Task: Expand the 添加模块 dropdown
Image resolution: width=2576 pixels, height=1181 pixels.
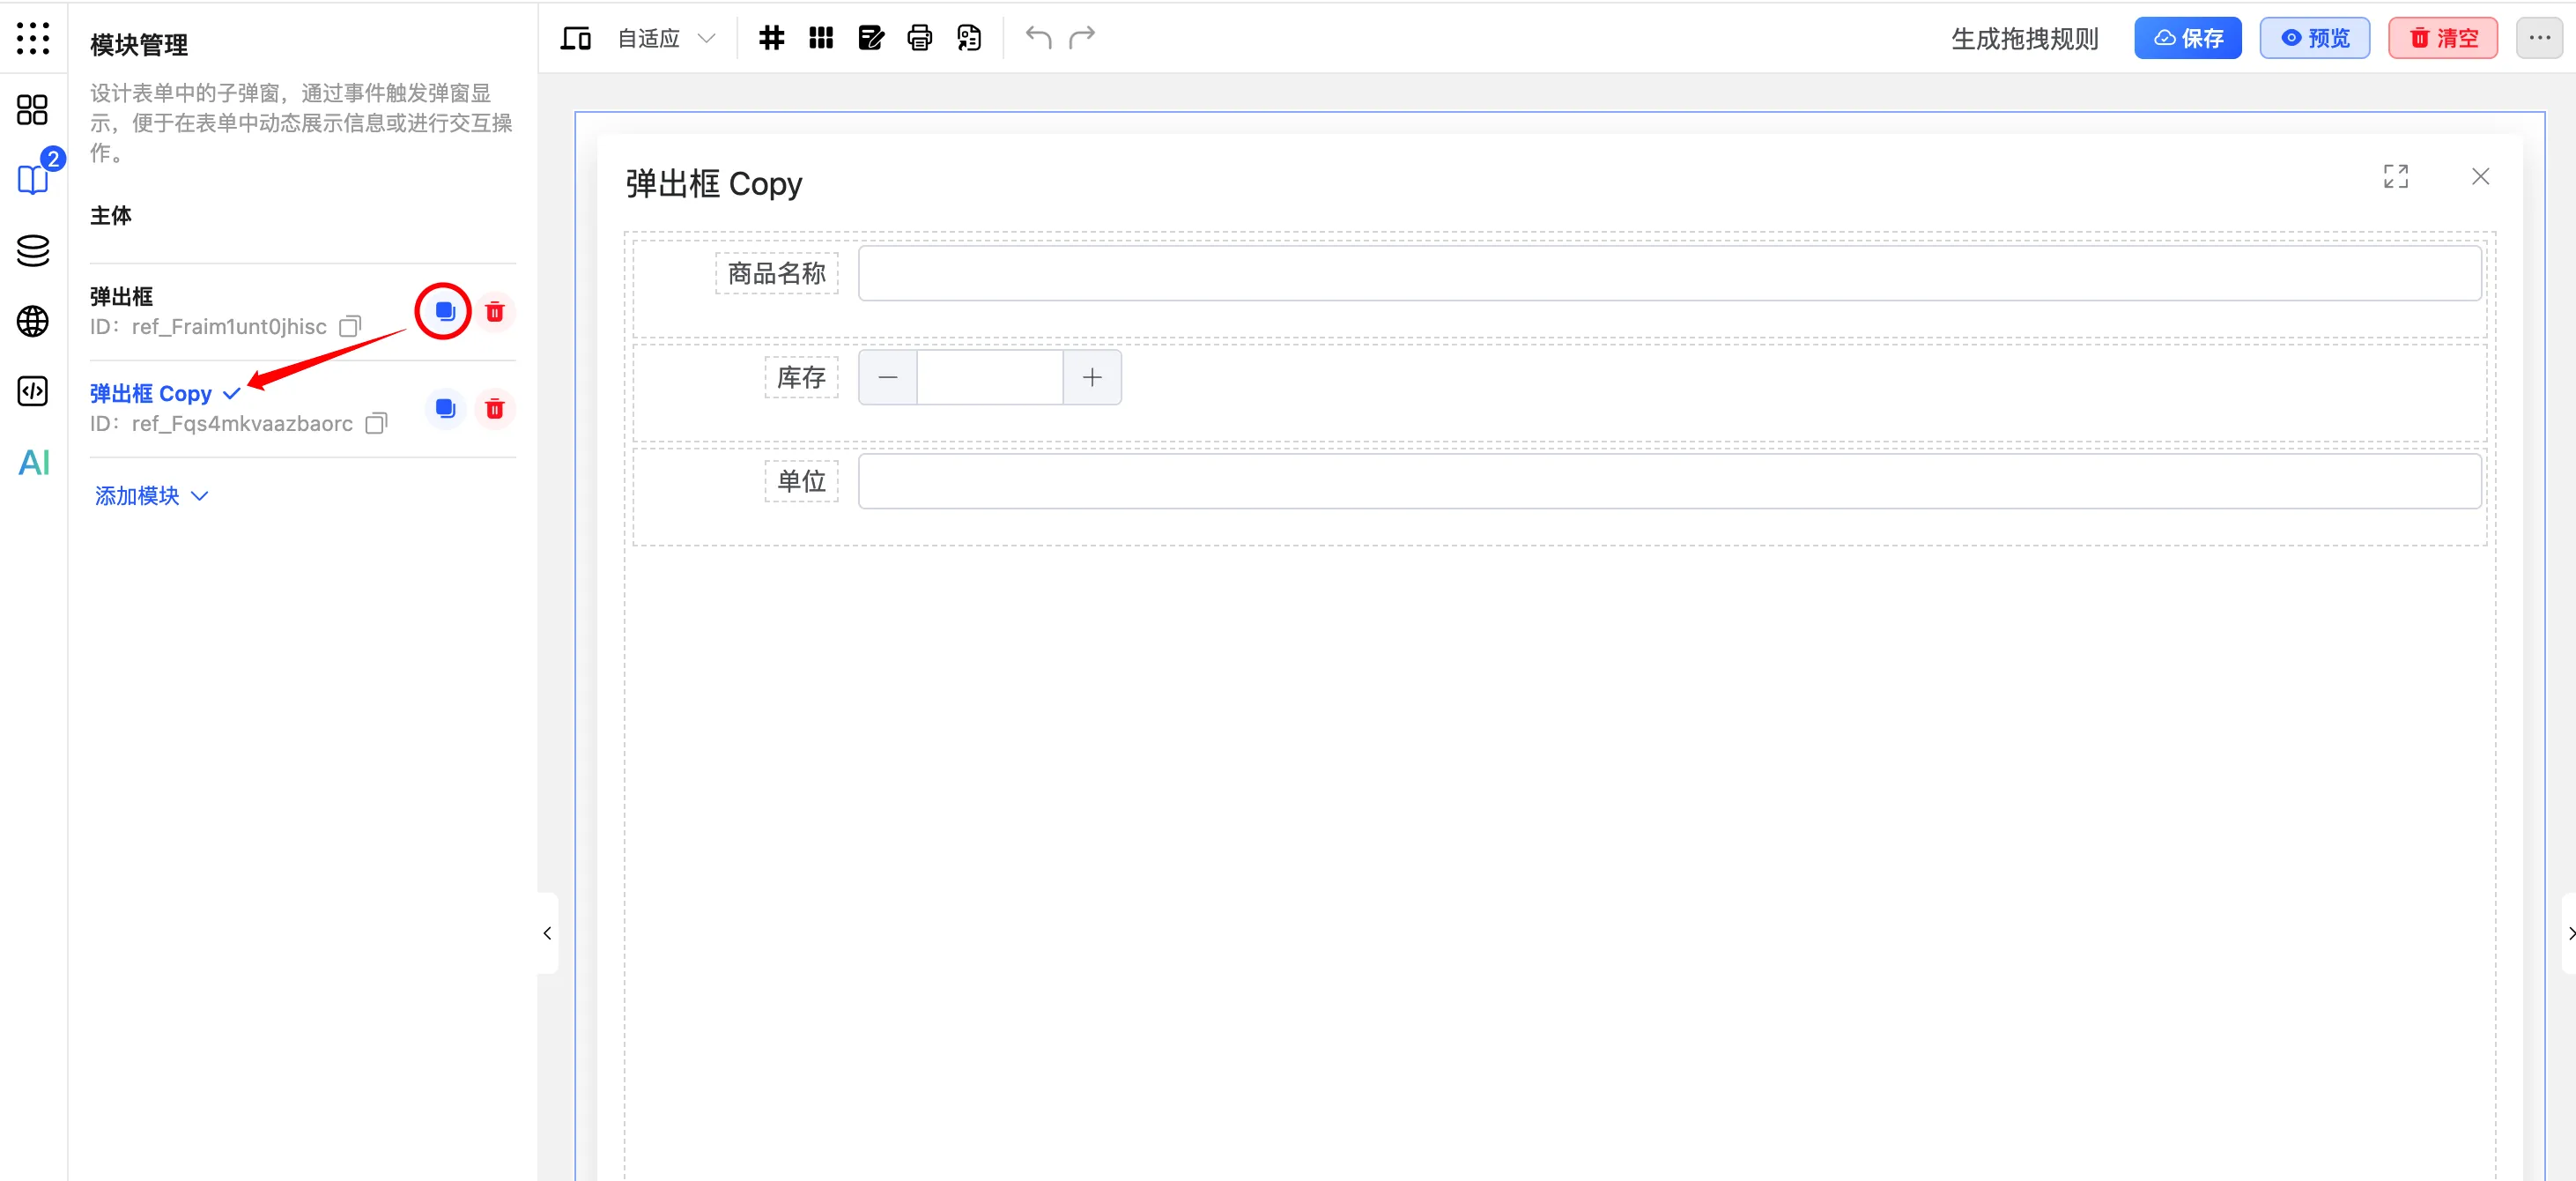Action: tap(151, 496)
